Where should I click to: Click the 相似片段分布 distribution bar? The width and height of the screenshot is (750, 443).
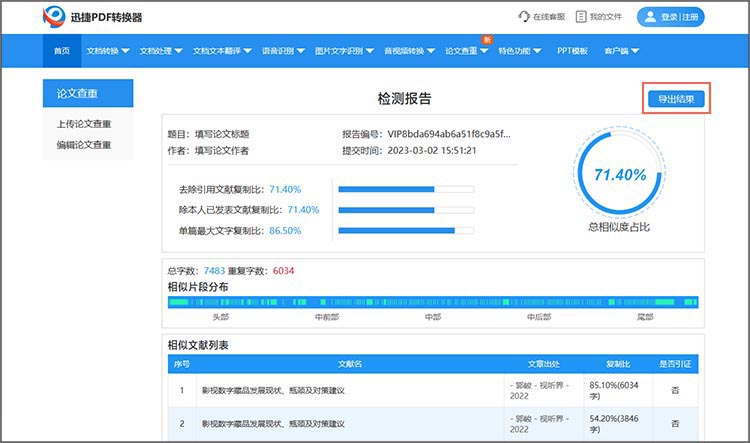click(x=433, y=302)
